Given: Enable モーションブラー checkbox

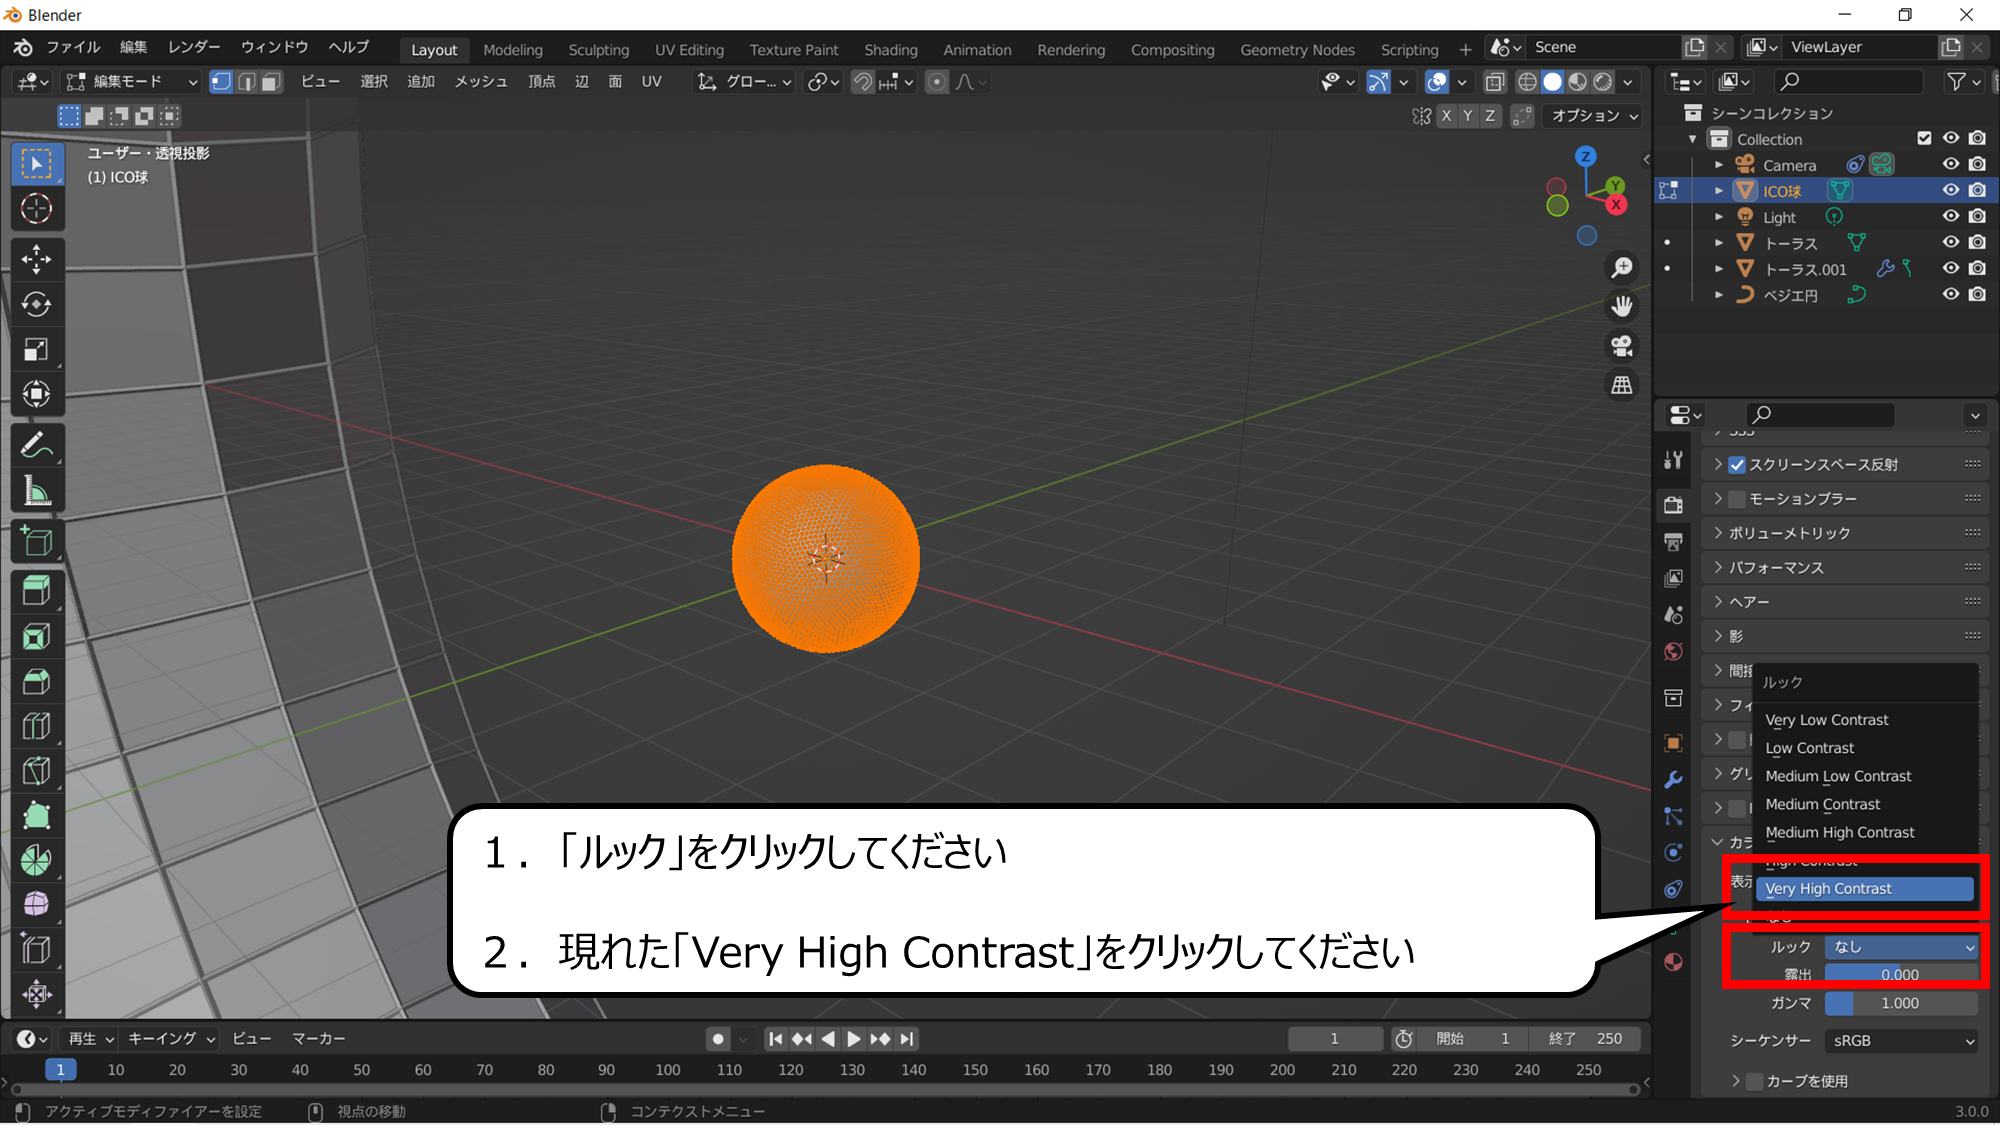Looking at the screenshot, I should click(1737, 498).
